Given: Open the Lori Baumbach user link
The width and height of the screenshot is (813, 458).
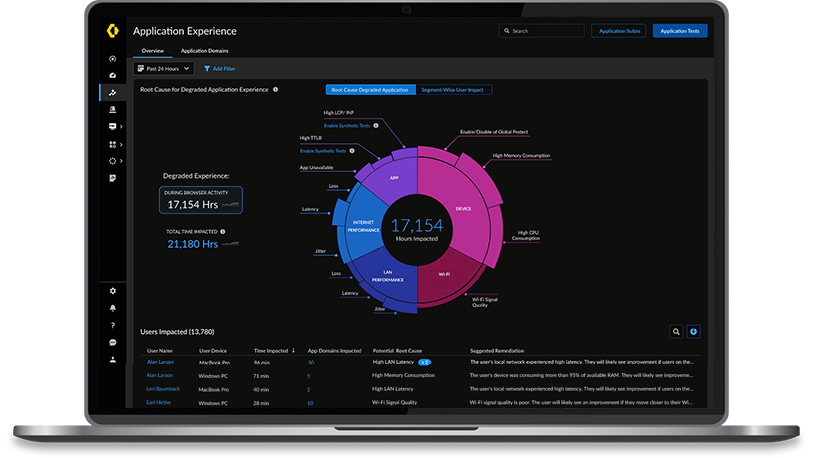Looking at the screenshot, I should [162, 389].
